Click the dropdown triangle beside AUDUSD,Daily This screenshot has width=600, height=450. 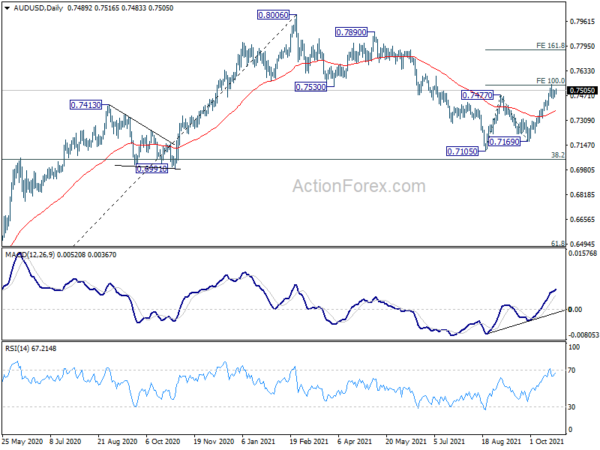point(7,8)
